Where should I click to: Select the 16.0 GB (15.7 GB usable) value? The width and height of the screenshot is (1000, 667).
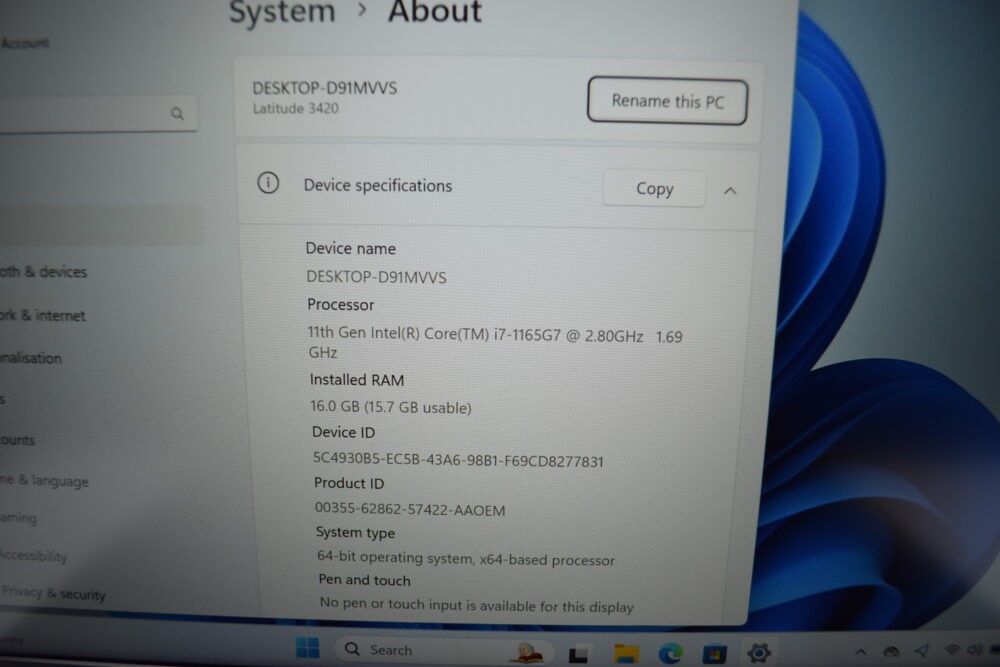(390, 407)
